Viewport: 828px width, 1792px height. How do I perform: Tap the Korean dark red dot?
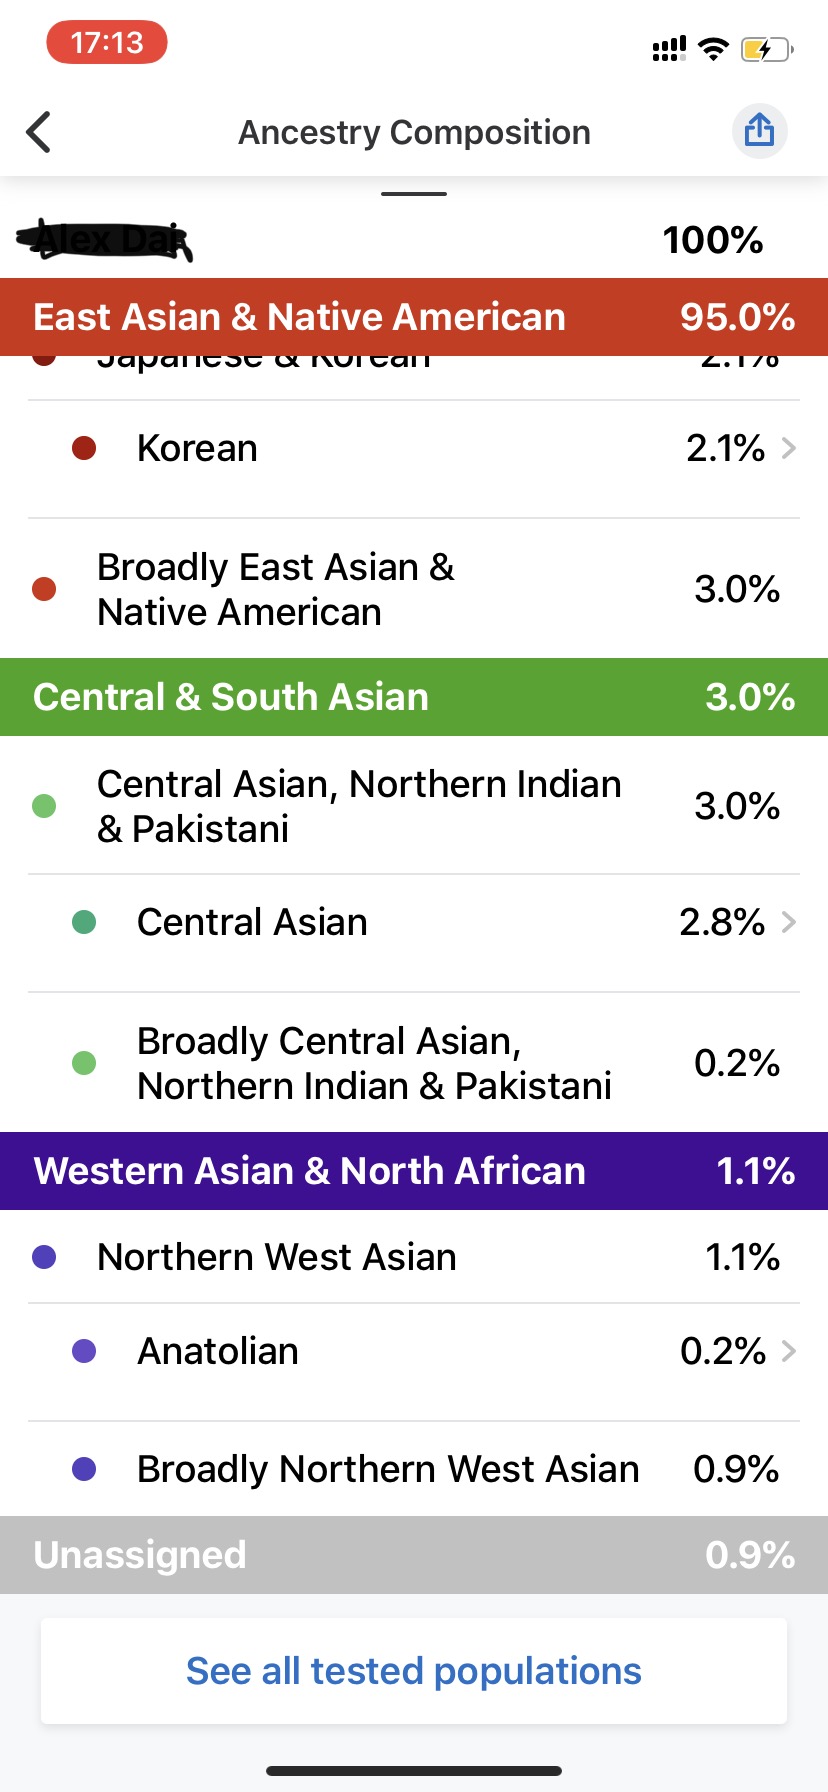coord(84,448)
